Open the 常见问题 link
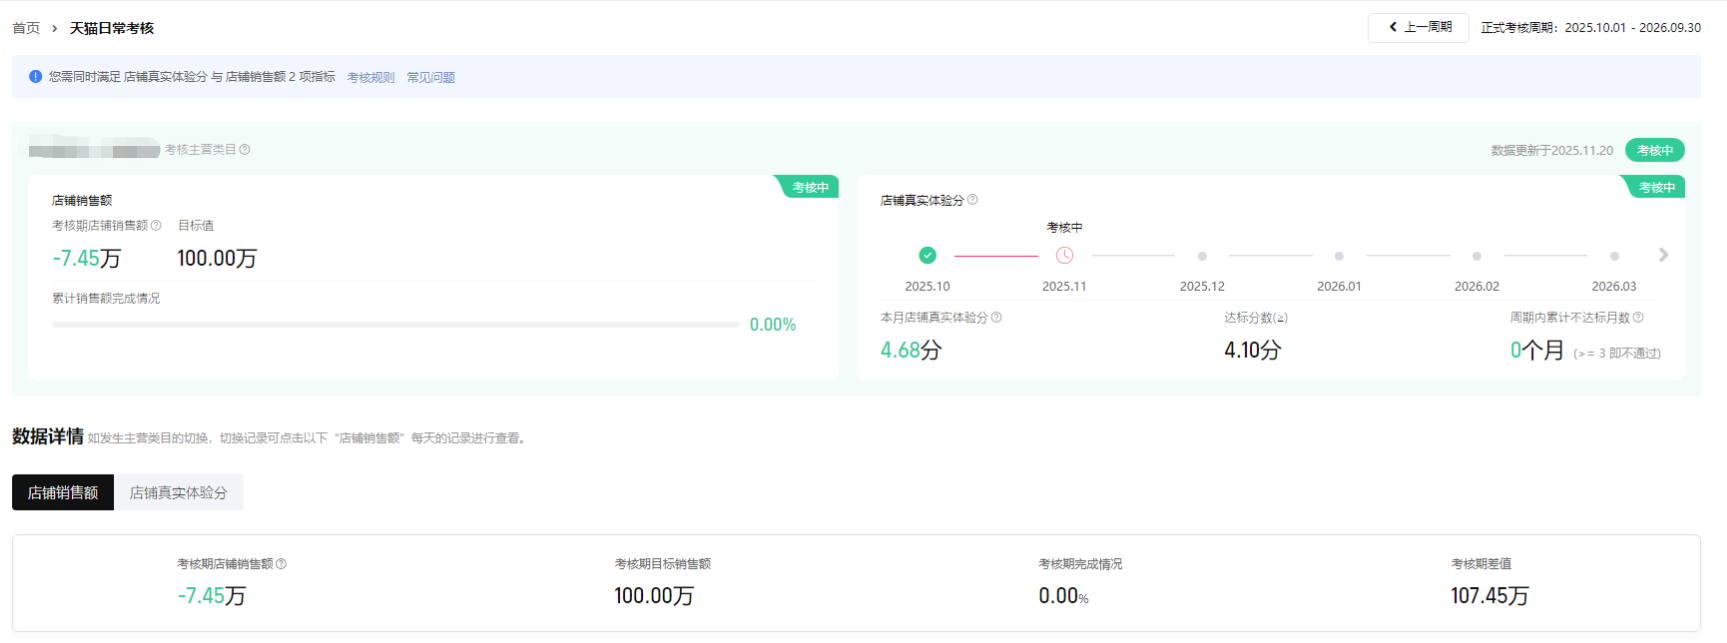Screen dimensions: 1727x643 click(430, 78)
